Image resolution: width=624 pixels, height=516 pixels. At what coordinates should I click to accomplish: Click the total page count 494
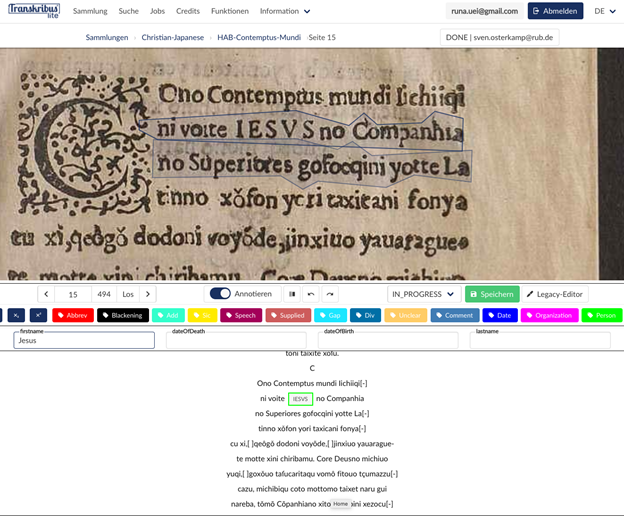click(104, 294)
